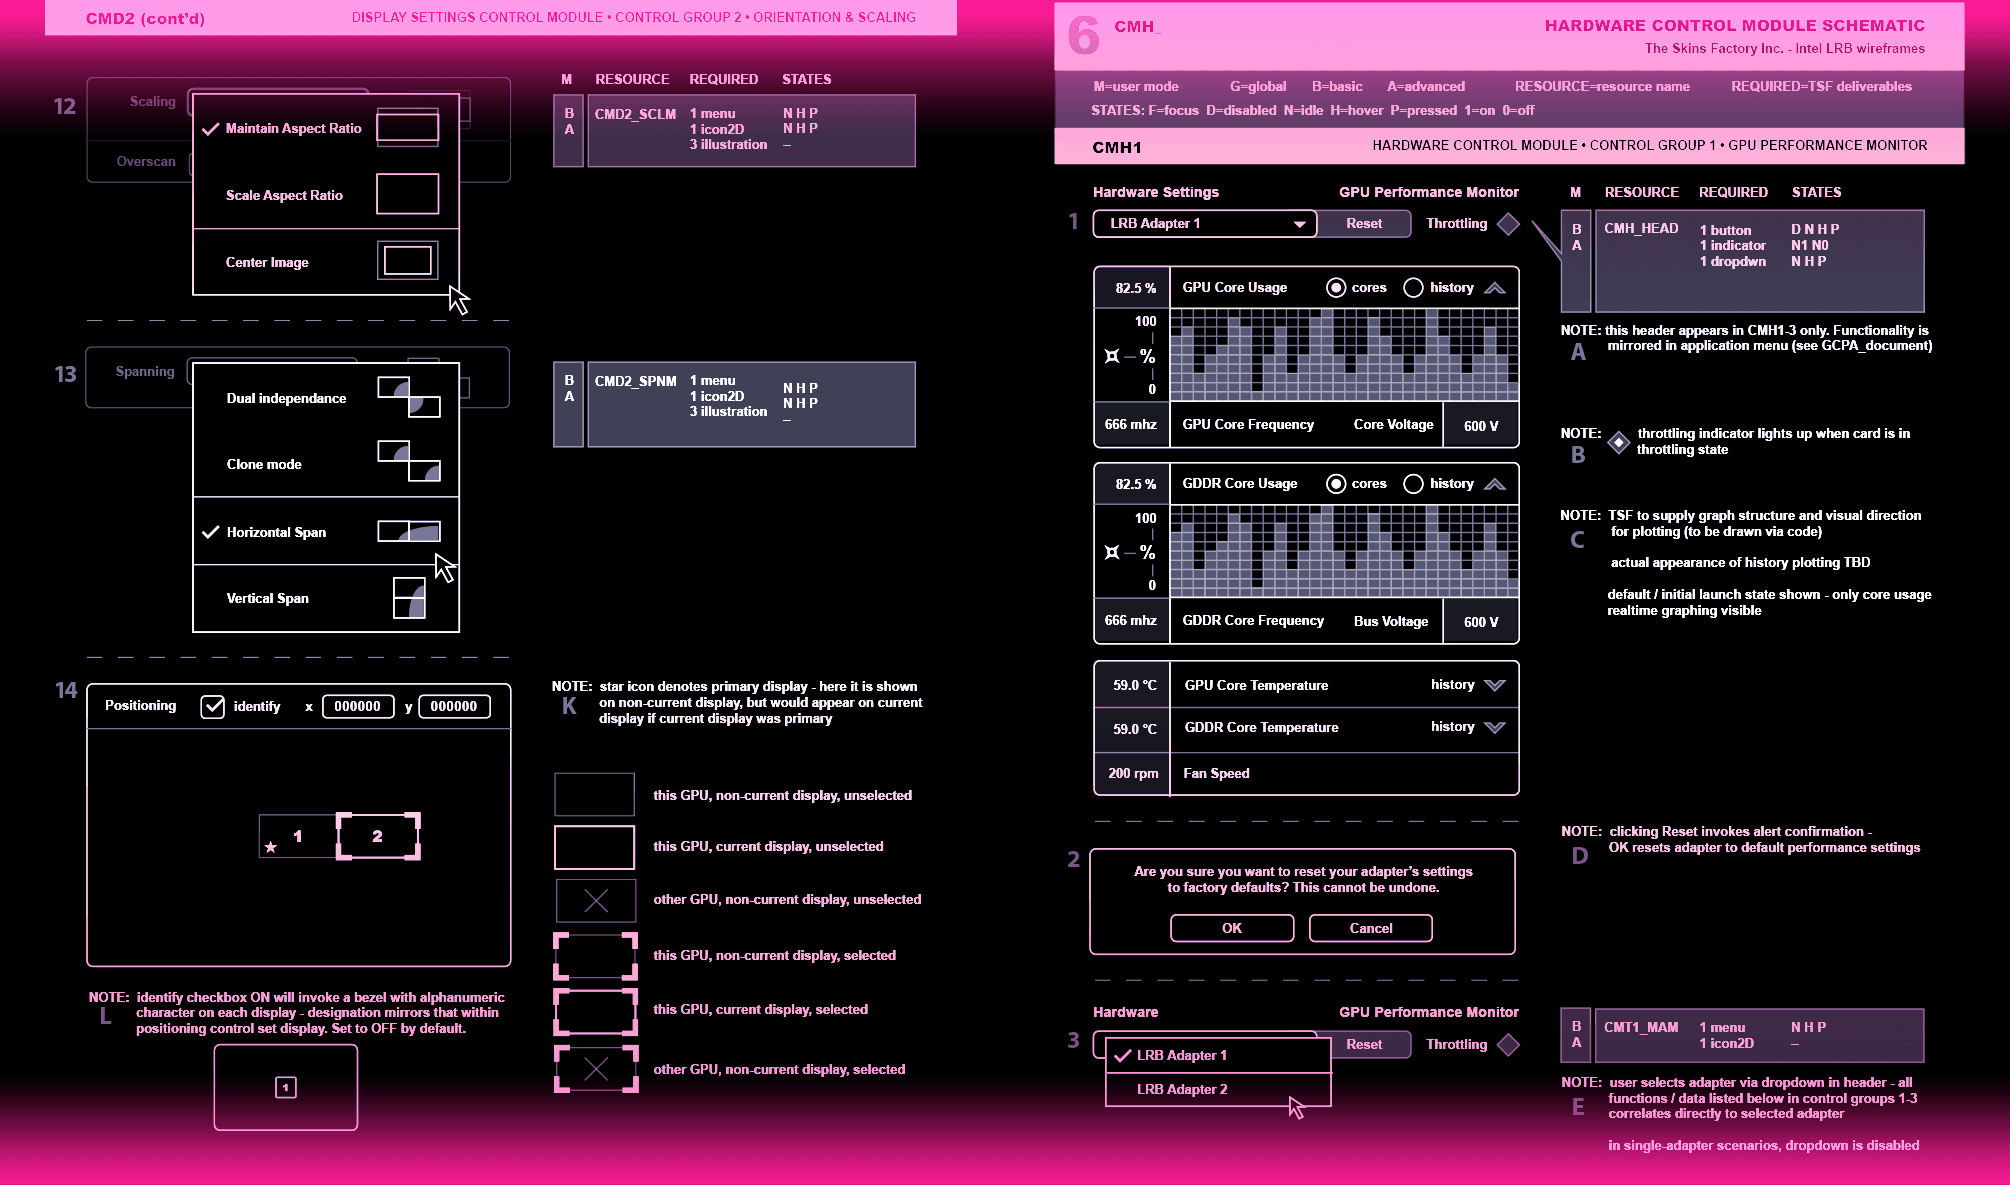
Task: Click the x position input field
Action: pyautogui.click(x=357, y=706)
